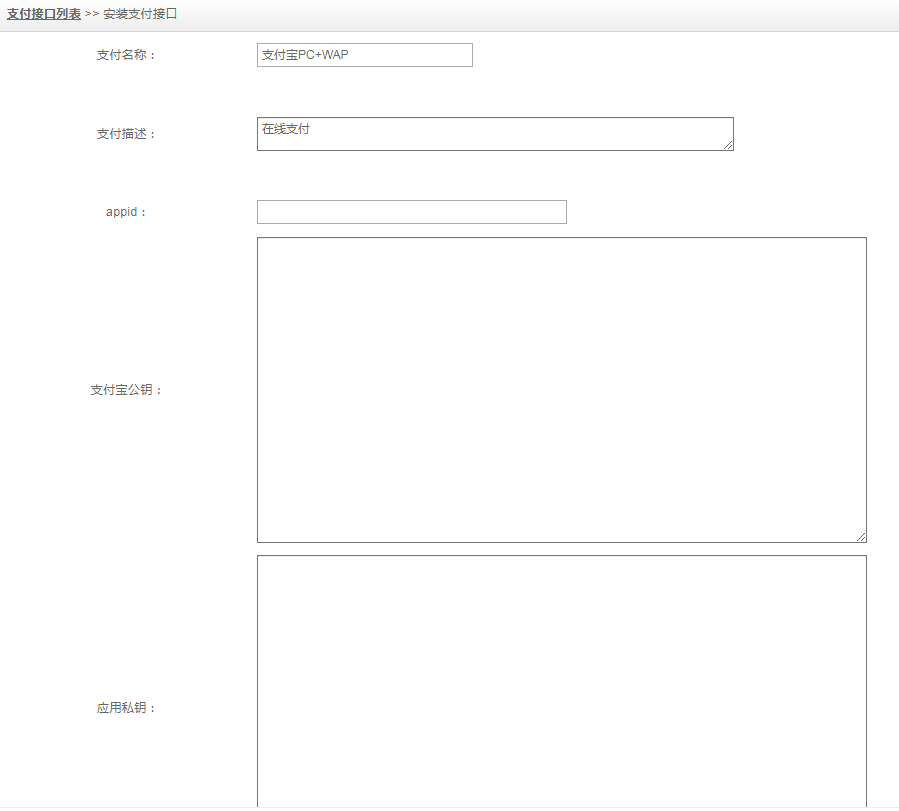Click the >> breadcrumb separator
The image size is (899, 811).
click(92, 15)
